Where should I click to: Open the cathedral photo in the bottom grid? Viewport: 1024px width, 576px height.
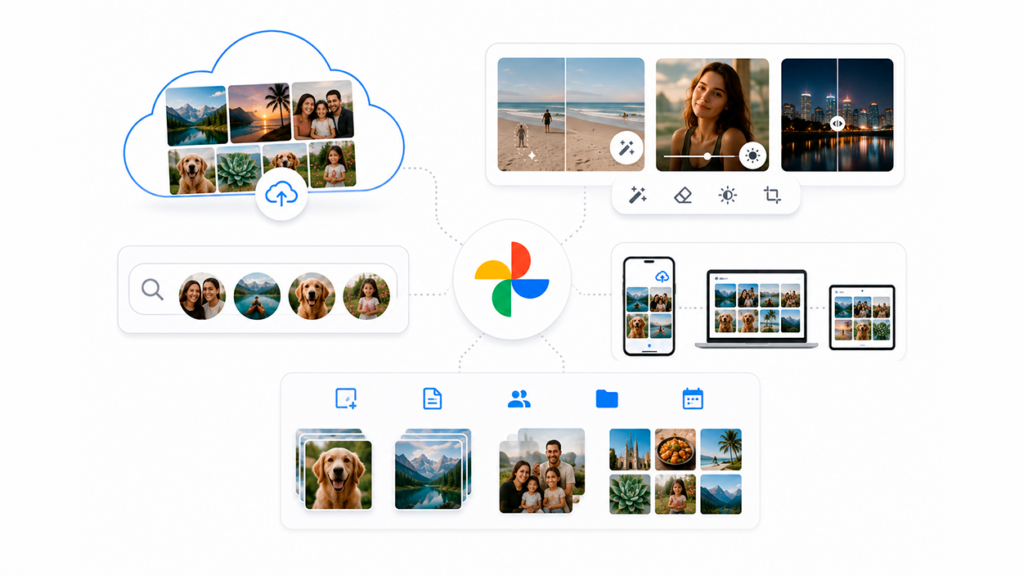coord(630,449)
